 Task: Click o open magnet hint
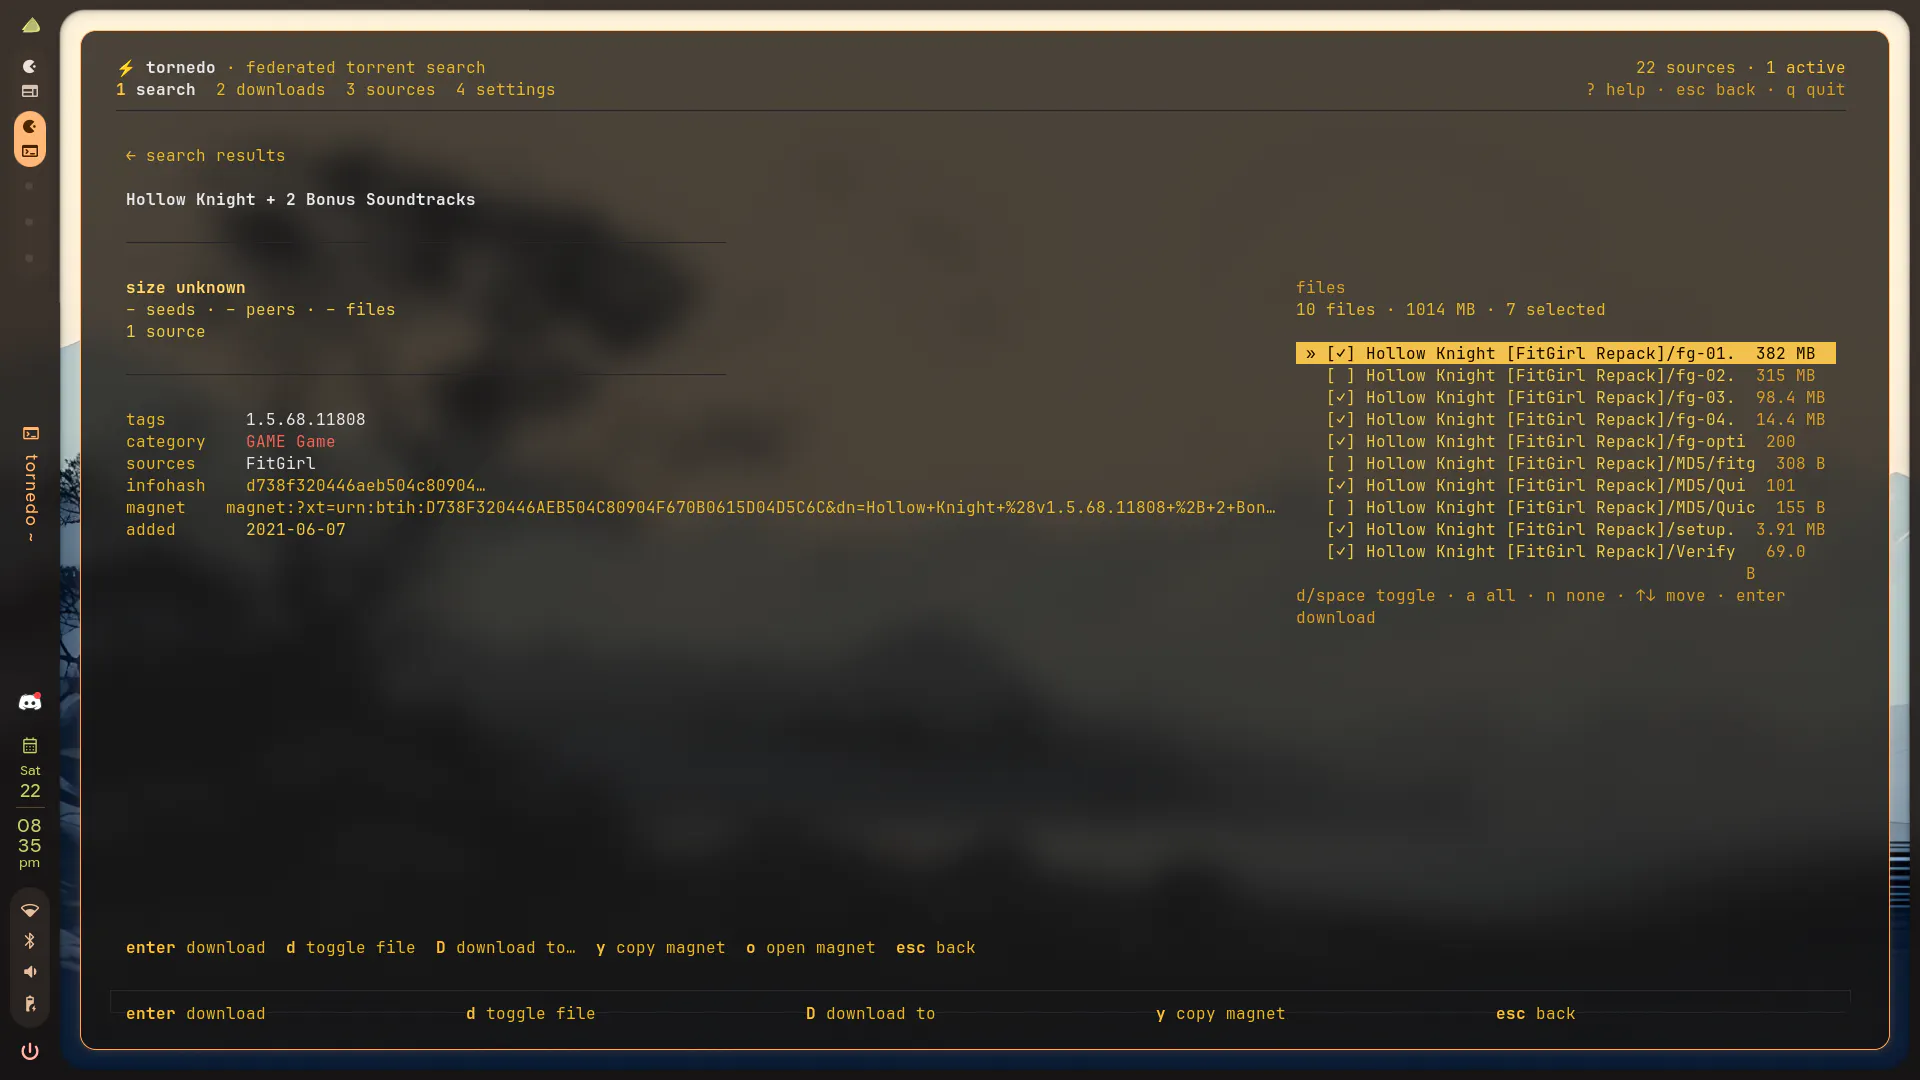(811, 948)
